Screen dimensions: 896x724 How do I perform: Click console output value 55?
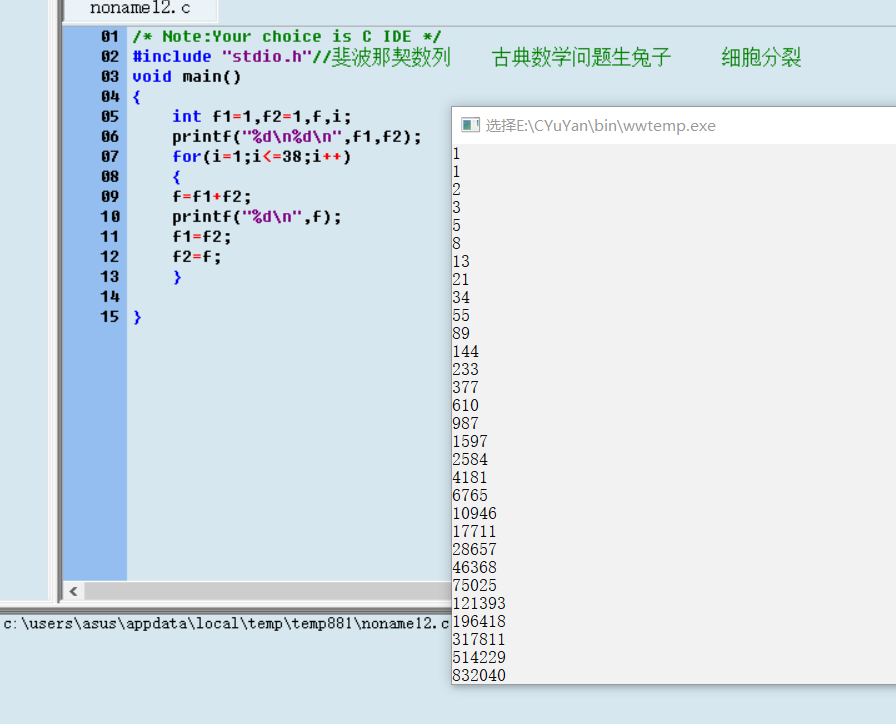461,315
